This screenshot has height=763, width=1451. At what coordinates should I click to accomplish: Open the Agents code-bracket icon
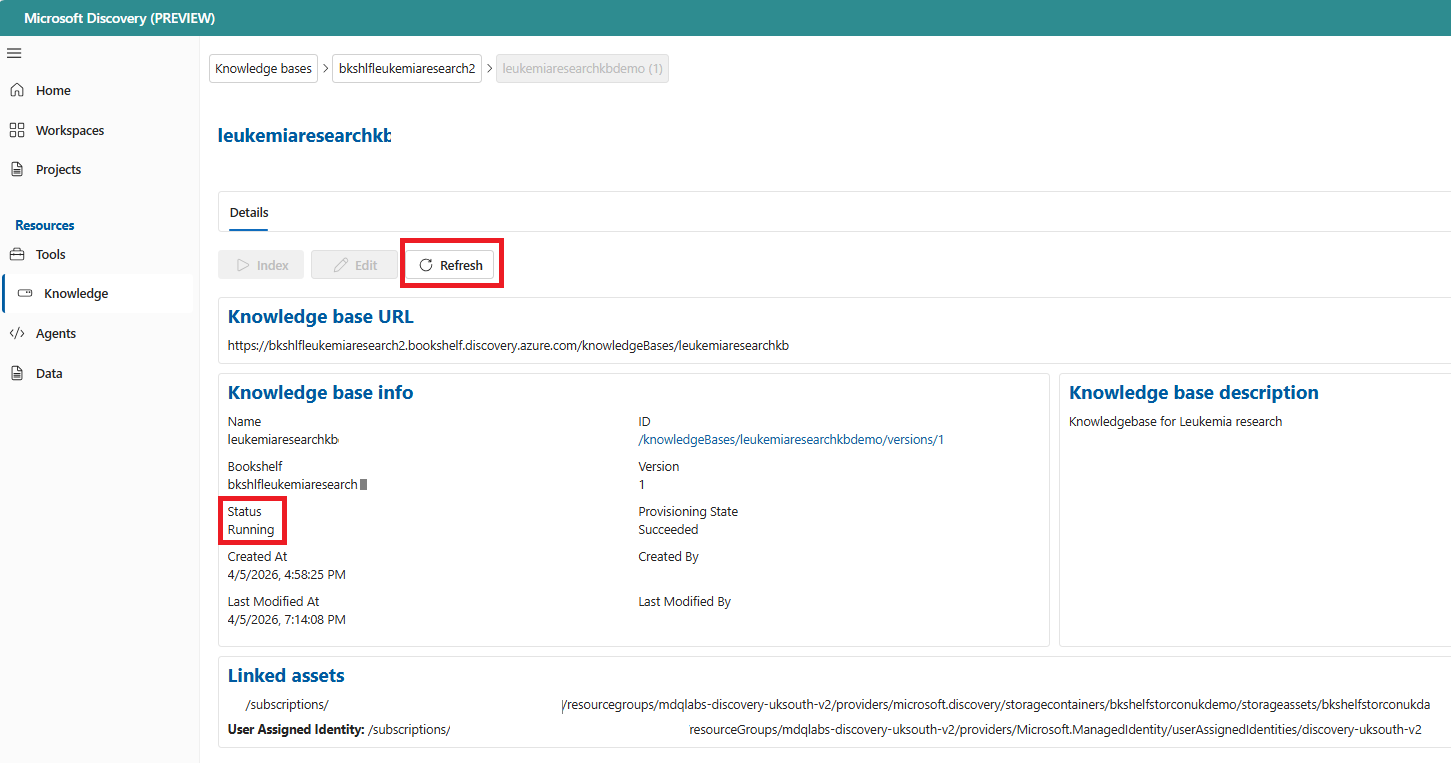pos(17,333)
